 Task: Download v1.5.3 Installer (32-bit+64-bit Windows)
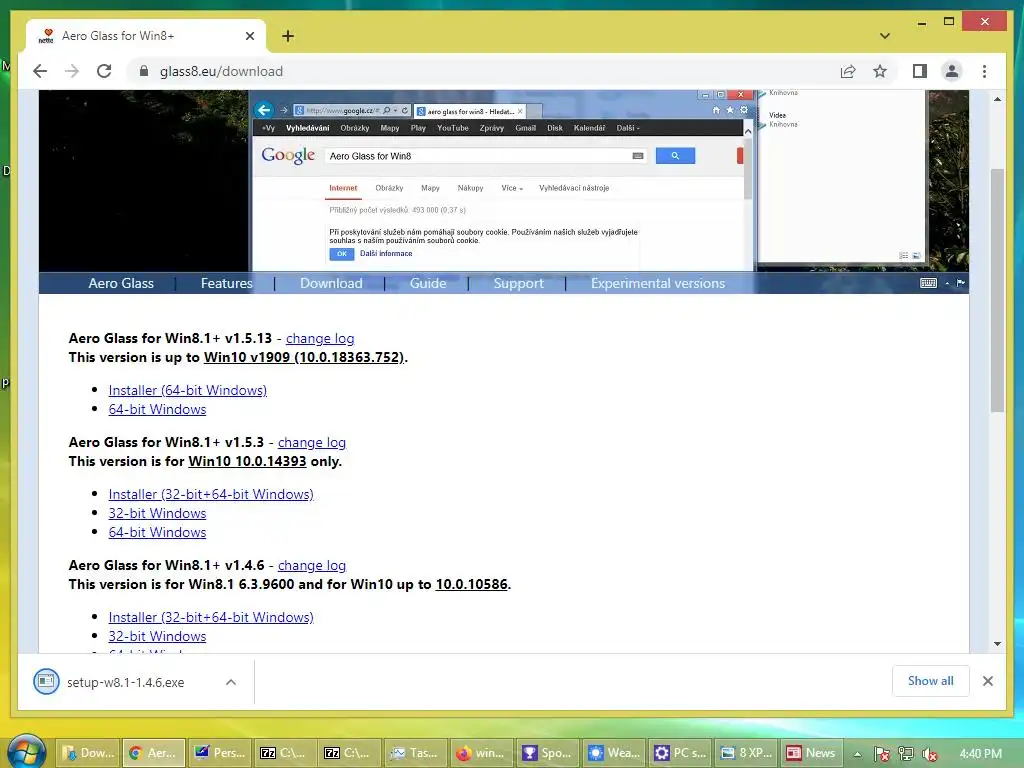pos(211,494)
